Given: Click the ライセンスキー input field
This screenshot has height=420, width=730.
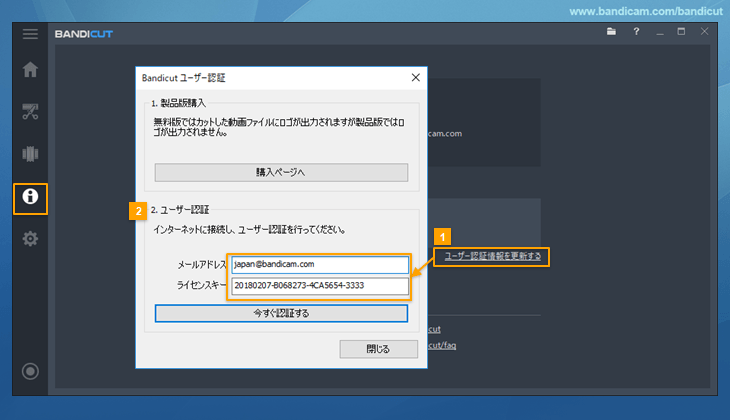Looking at the screenshot, I should click(320, 286).
